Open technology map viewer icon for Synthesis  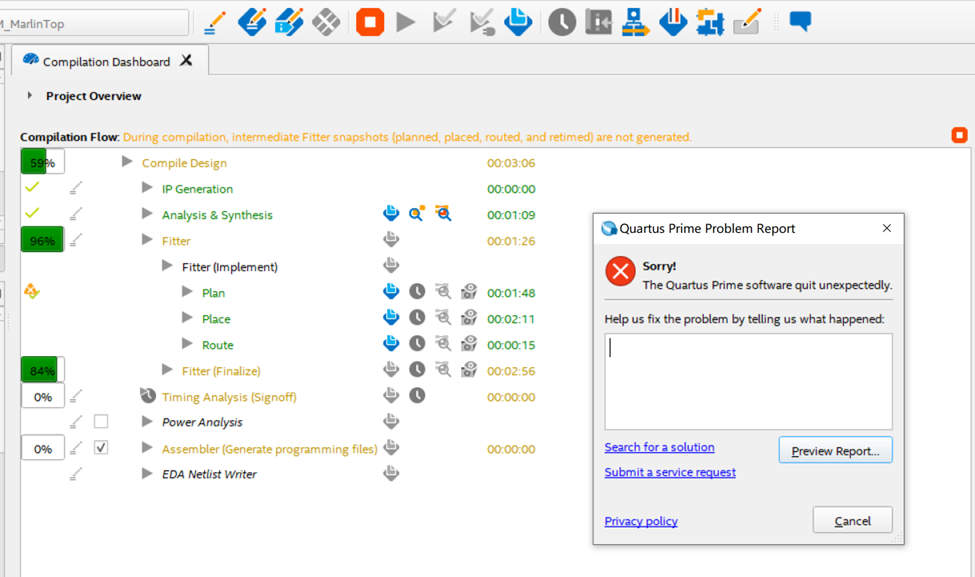pyautogui.click(x=443, y=213)
